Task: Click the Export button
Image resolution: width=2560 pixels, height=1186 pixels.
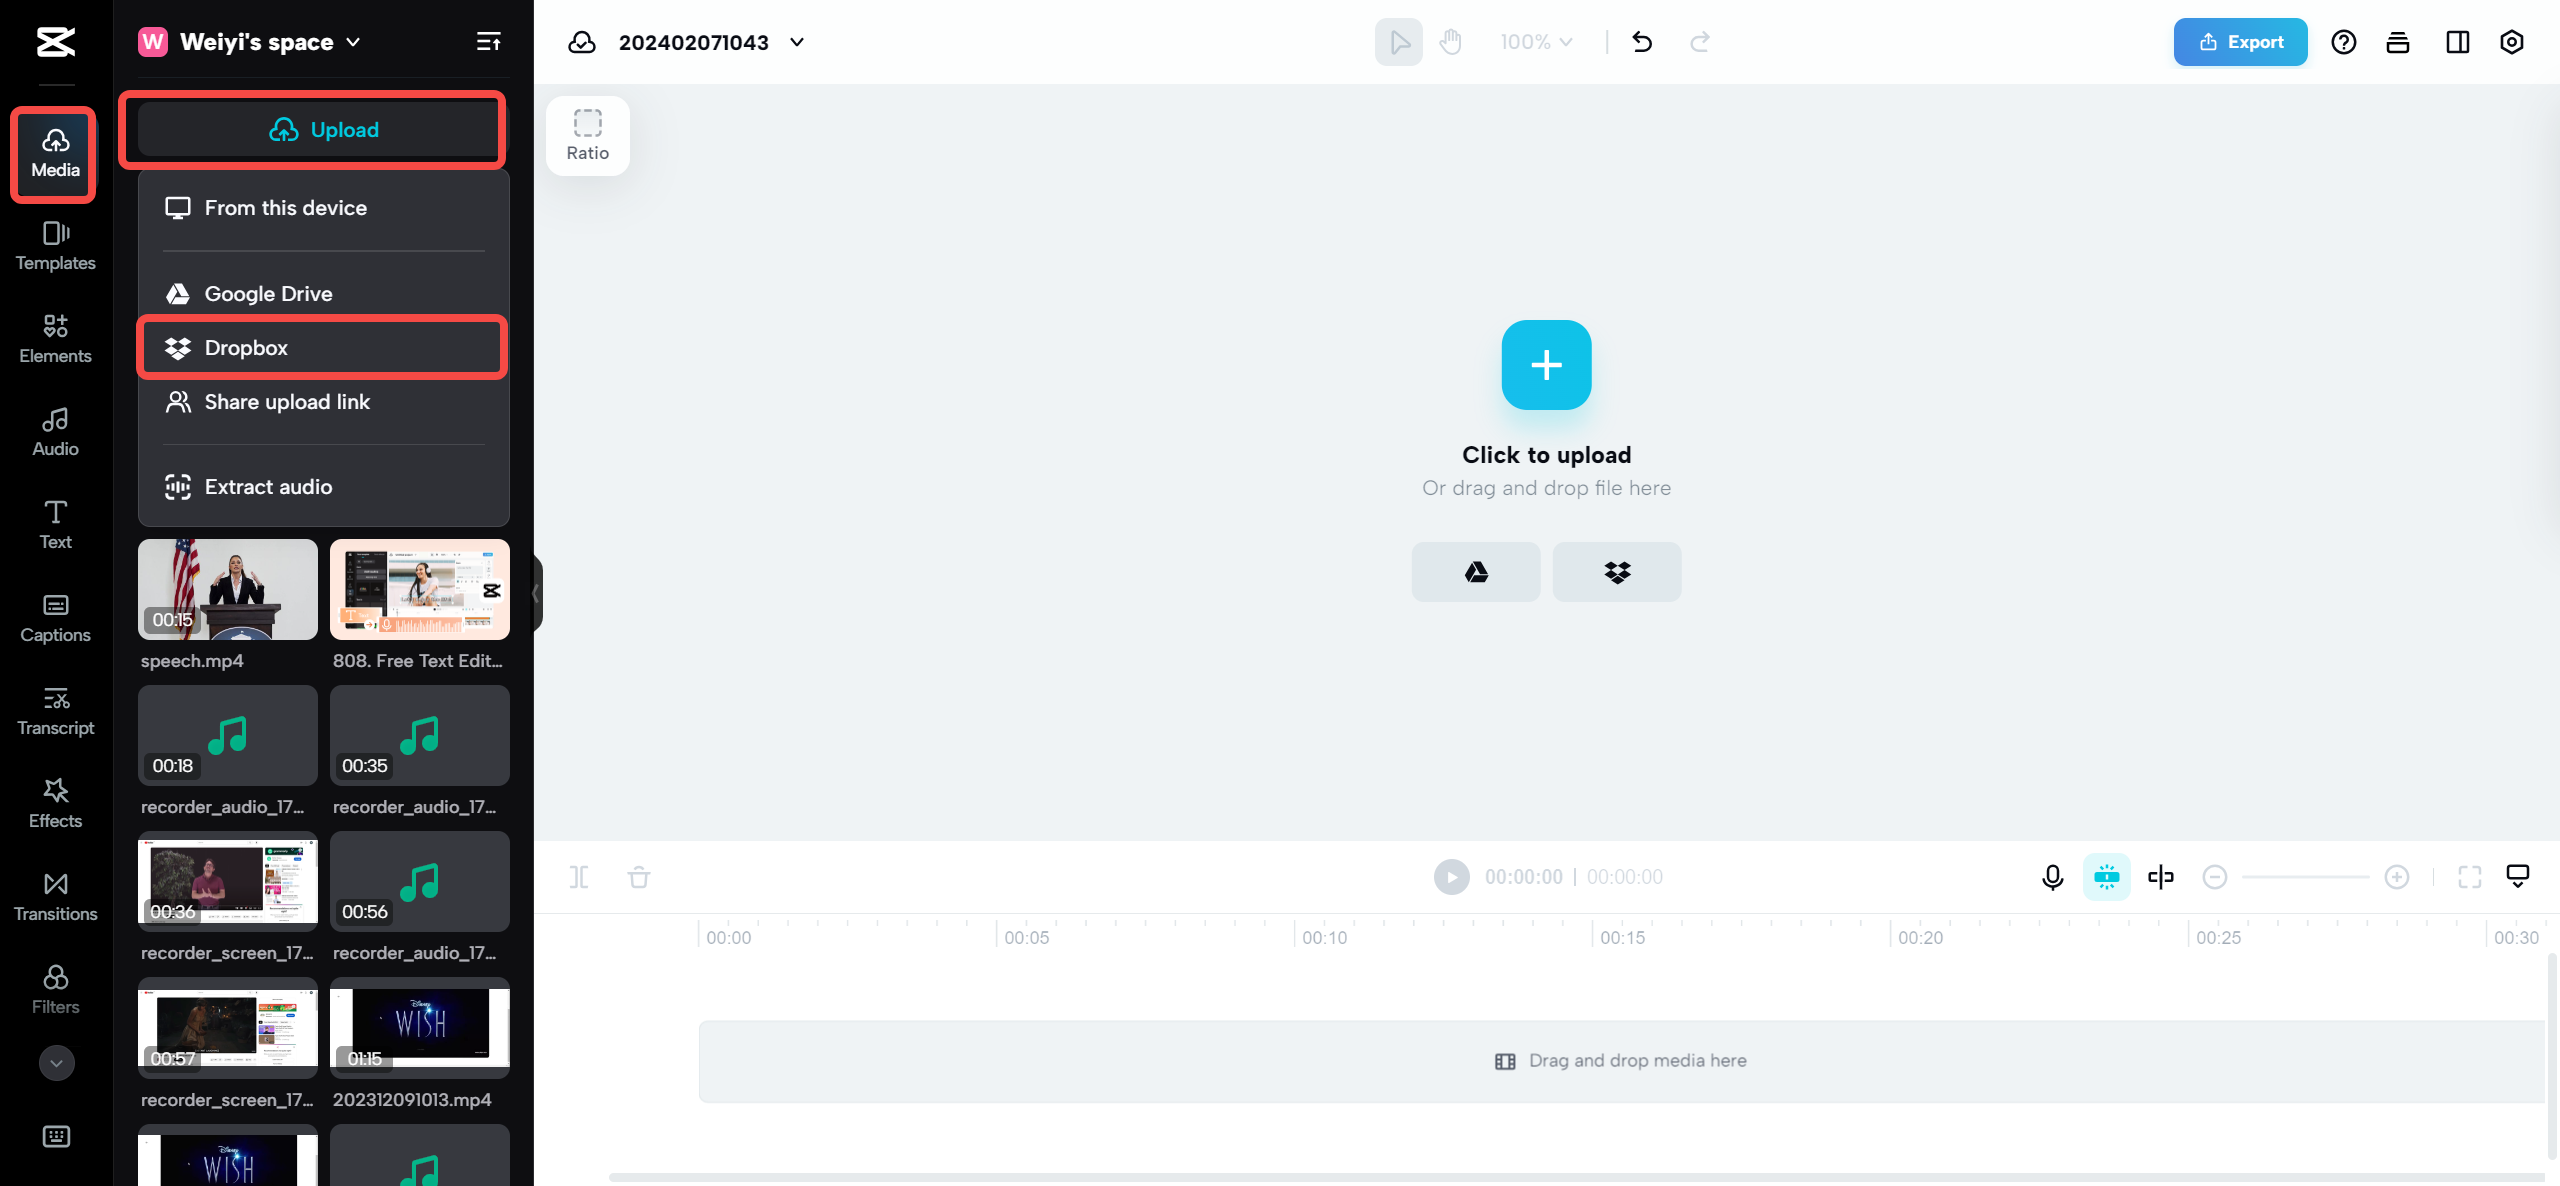Action: [x=2240, y=42]
